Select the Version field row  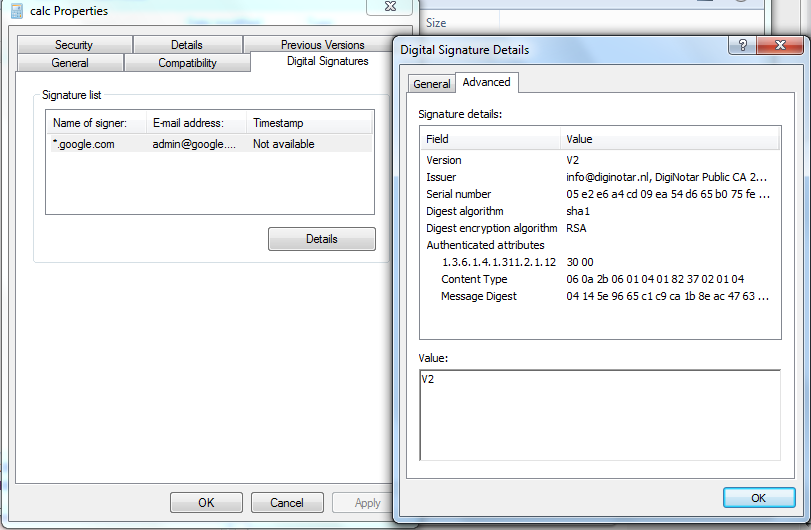tap(599, 160)
